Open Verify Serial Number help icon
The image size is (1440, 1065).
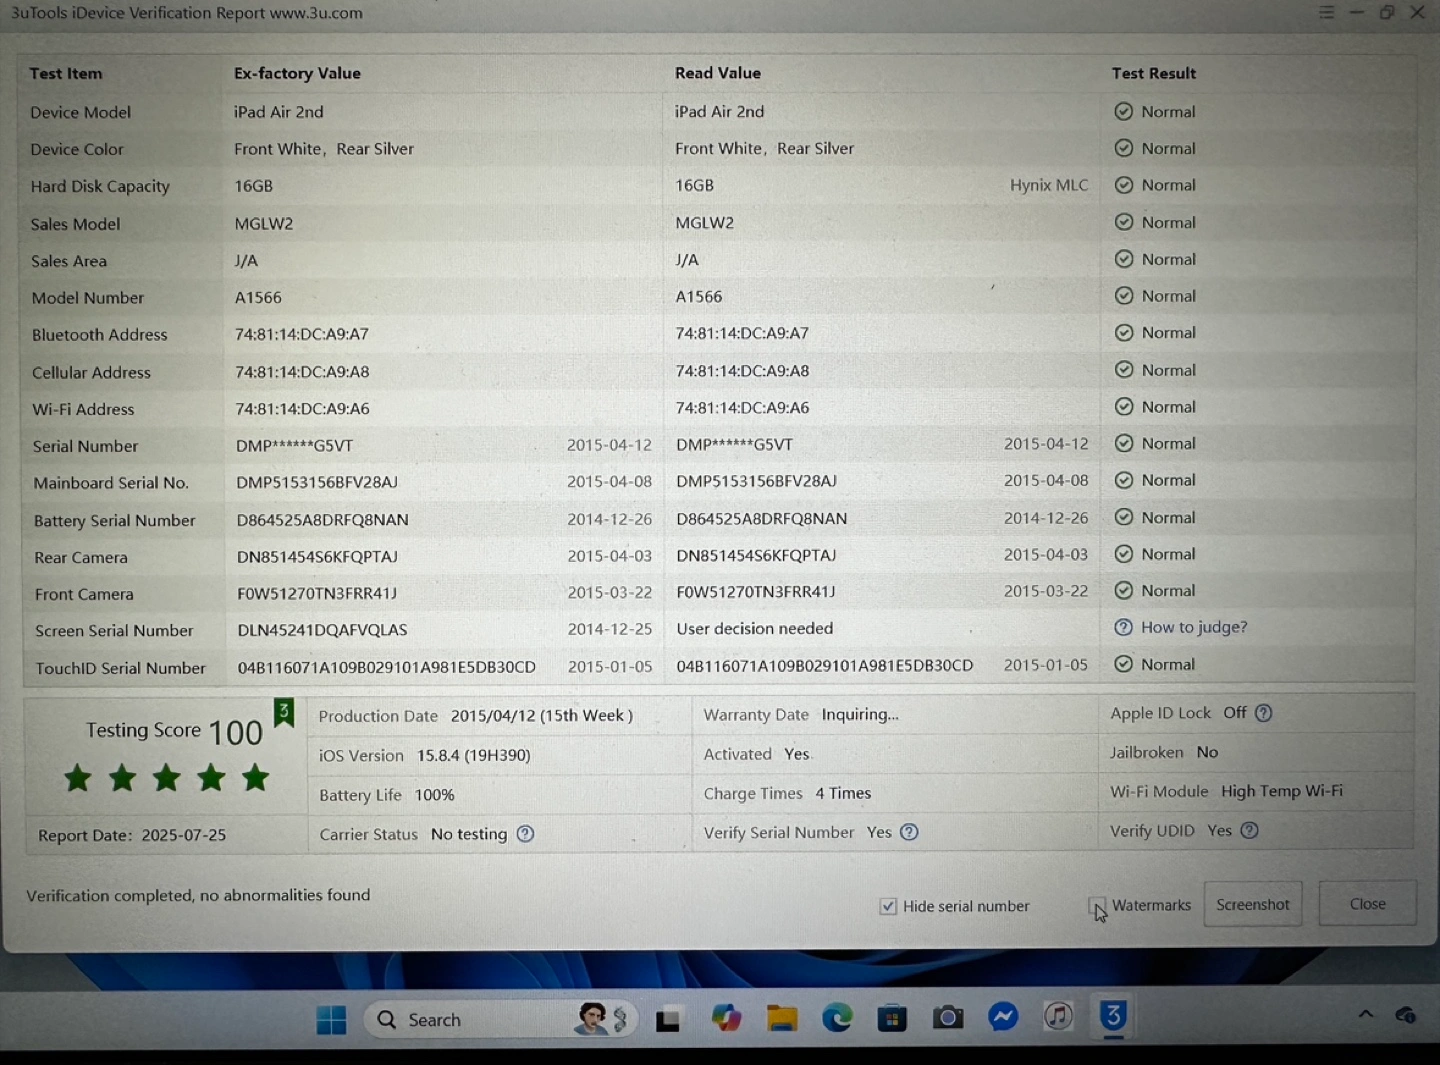[x=909, y=832]
